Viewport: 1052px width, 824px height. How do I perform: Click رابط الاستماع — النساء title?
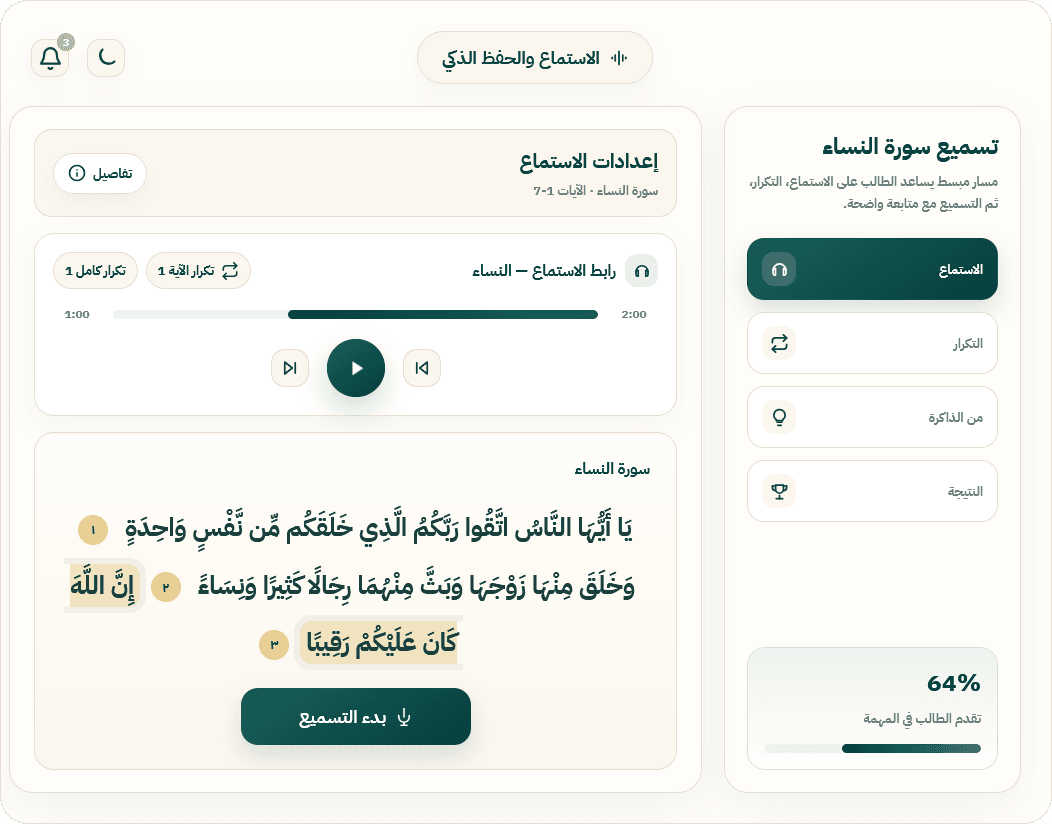[x=544, y=271]
